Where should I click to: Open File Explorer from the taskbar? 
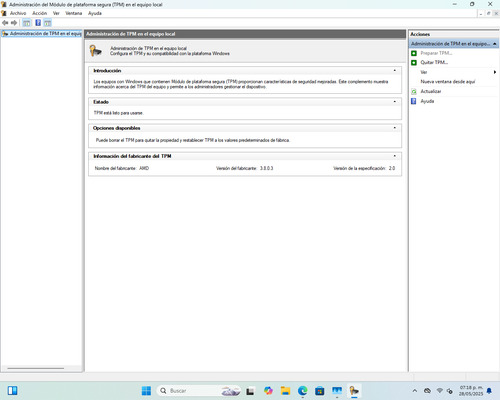pos(285,391)
